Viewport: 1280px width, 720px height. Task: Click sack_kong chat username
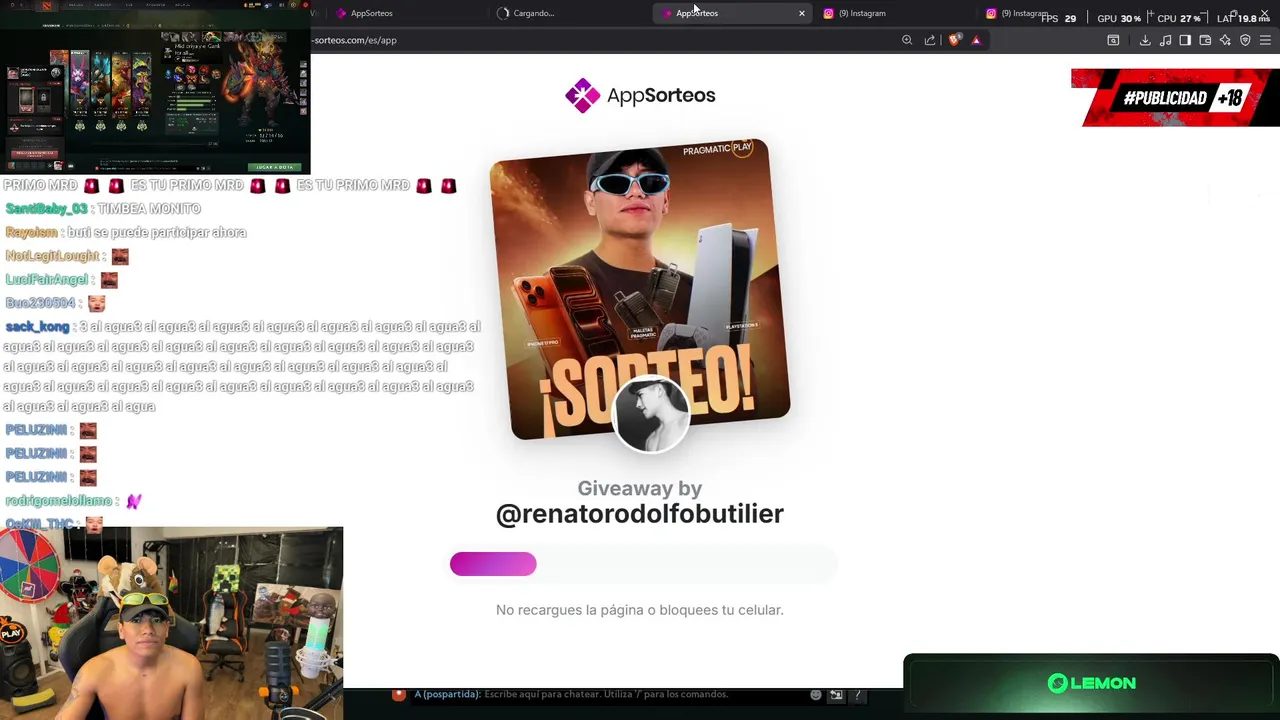(x=37, y=327)
